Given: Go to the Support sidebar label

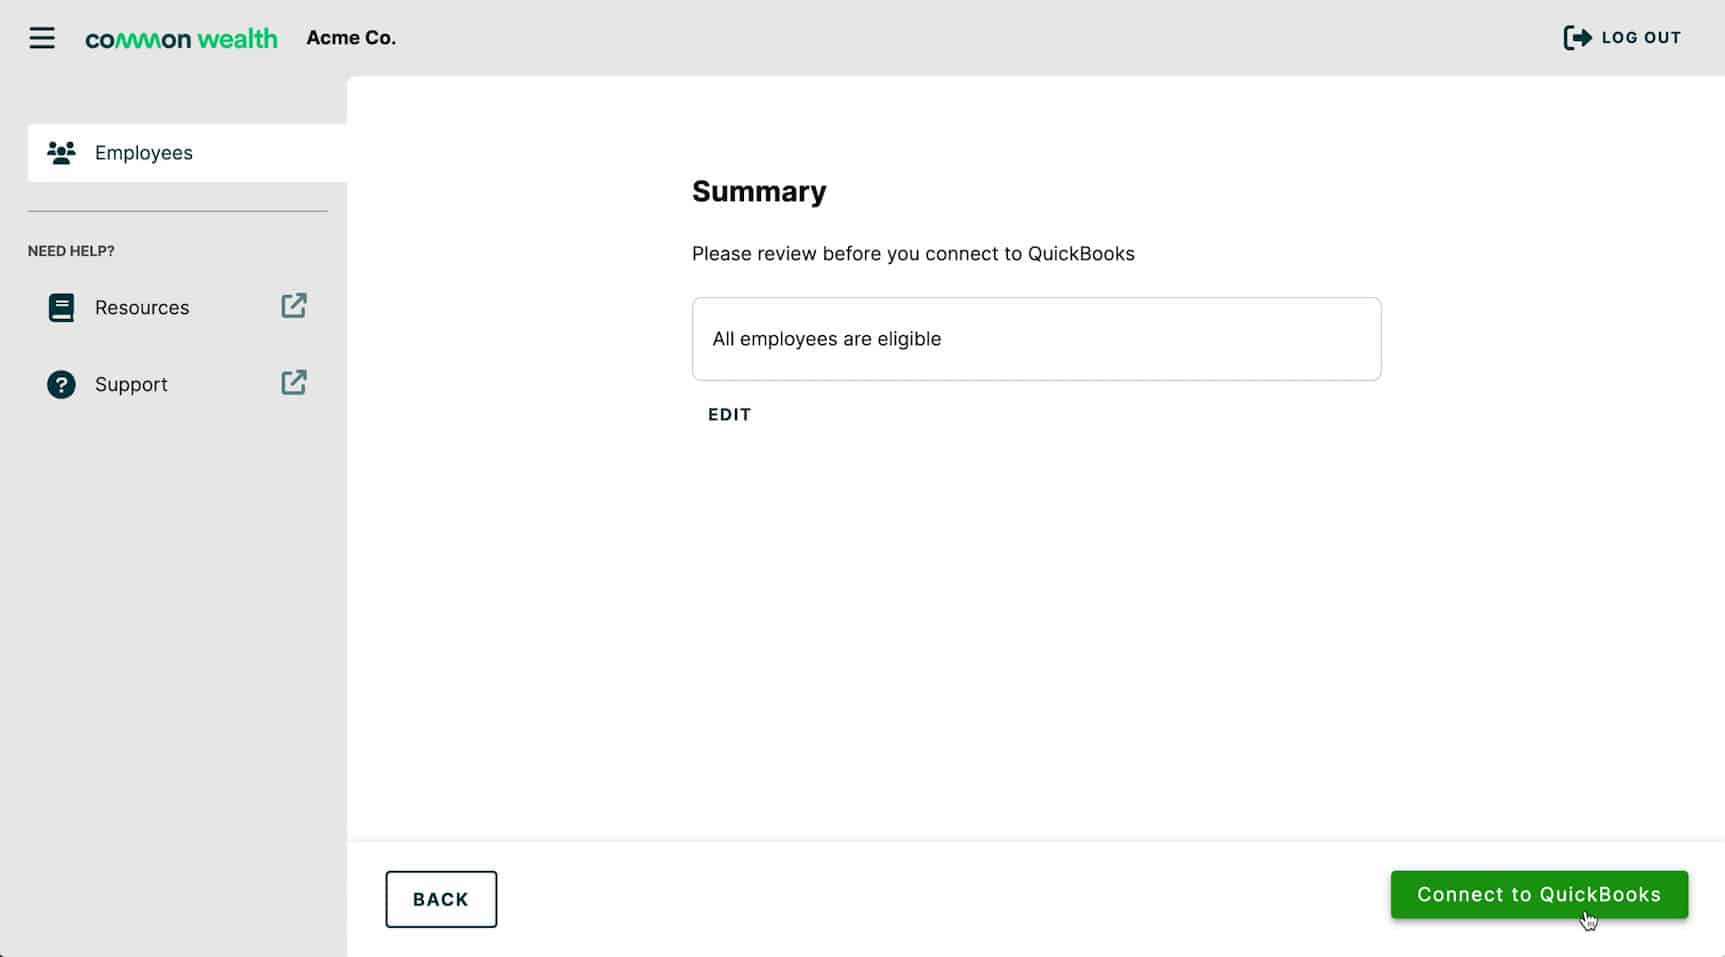Looking at the screenshot, I should 131,384.
